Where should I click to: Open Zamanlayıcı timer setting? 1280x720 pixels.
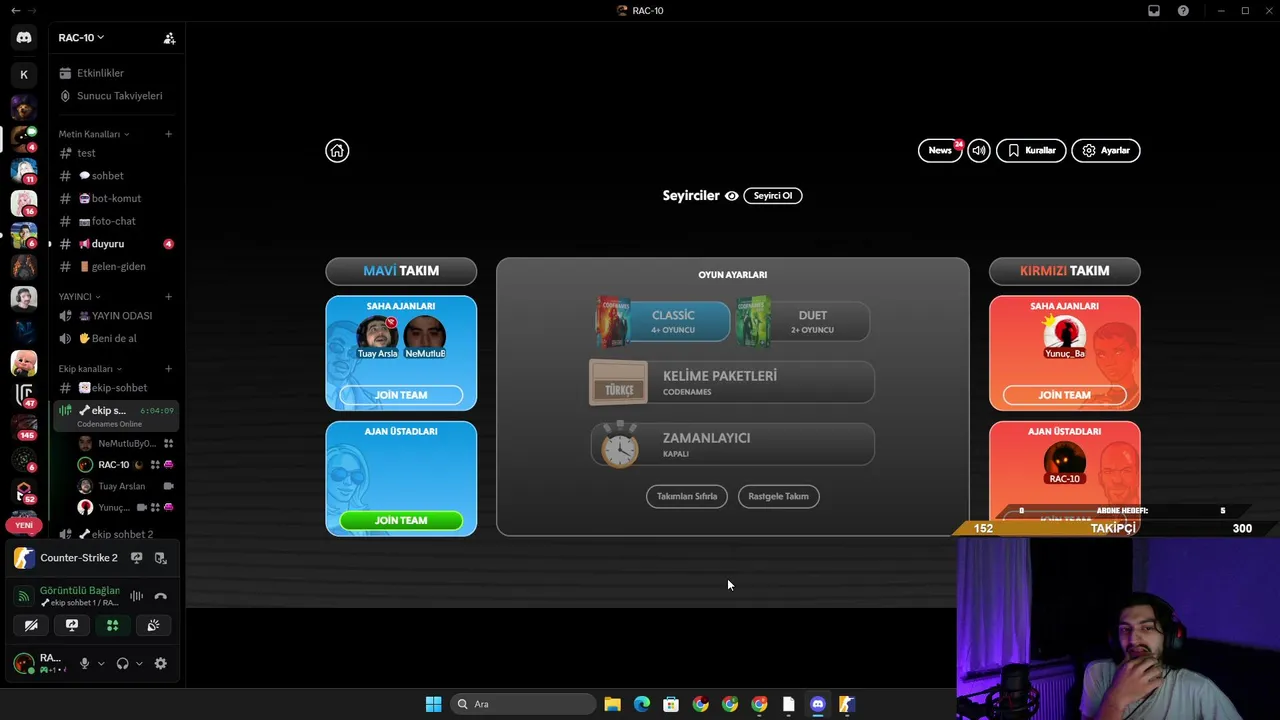point(732,444)
